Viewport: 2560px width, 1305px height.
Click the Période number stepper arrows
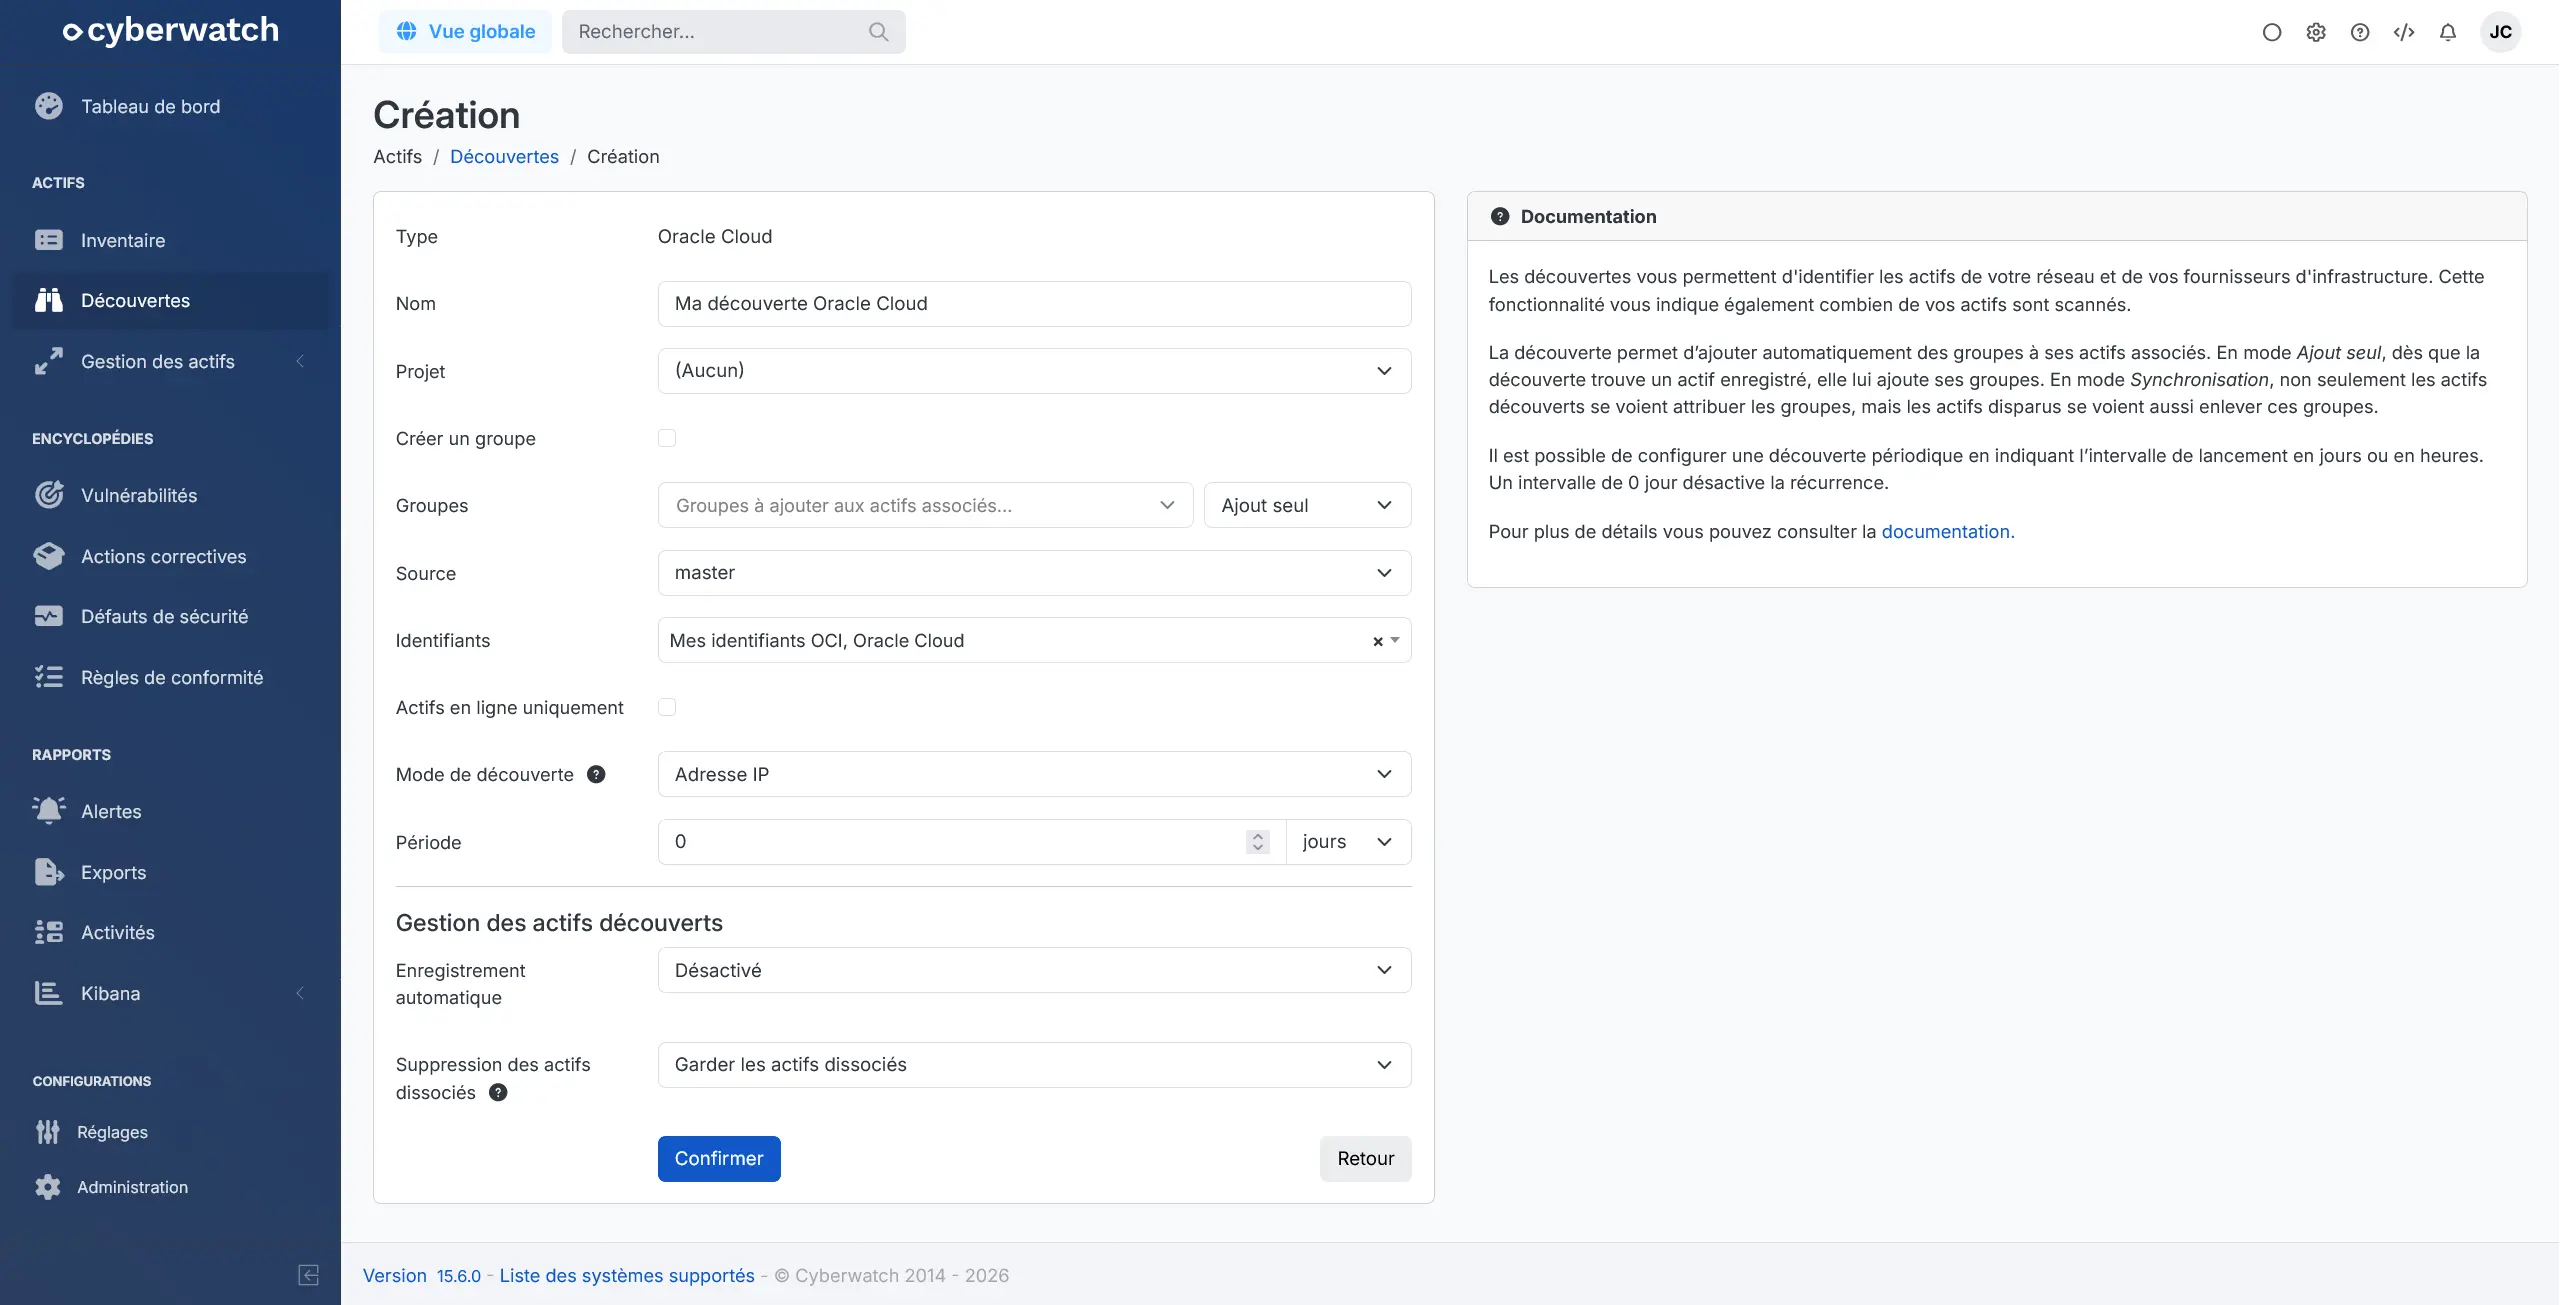tap(1257, 842)
